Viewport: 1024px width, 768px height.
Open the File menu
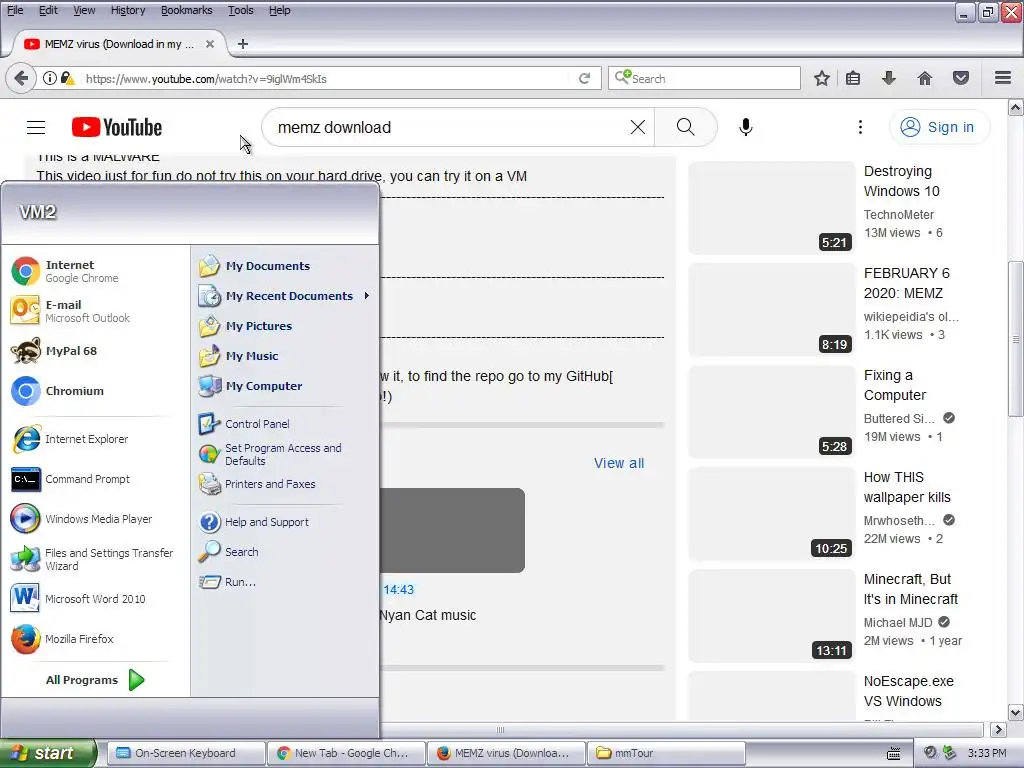[15, 10]
